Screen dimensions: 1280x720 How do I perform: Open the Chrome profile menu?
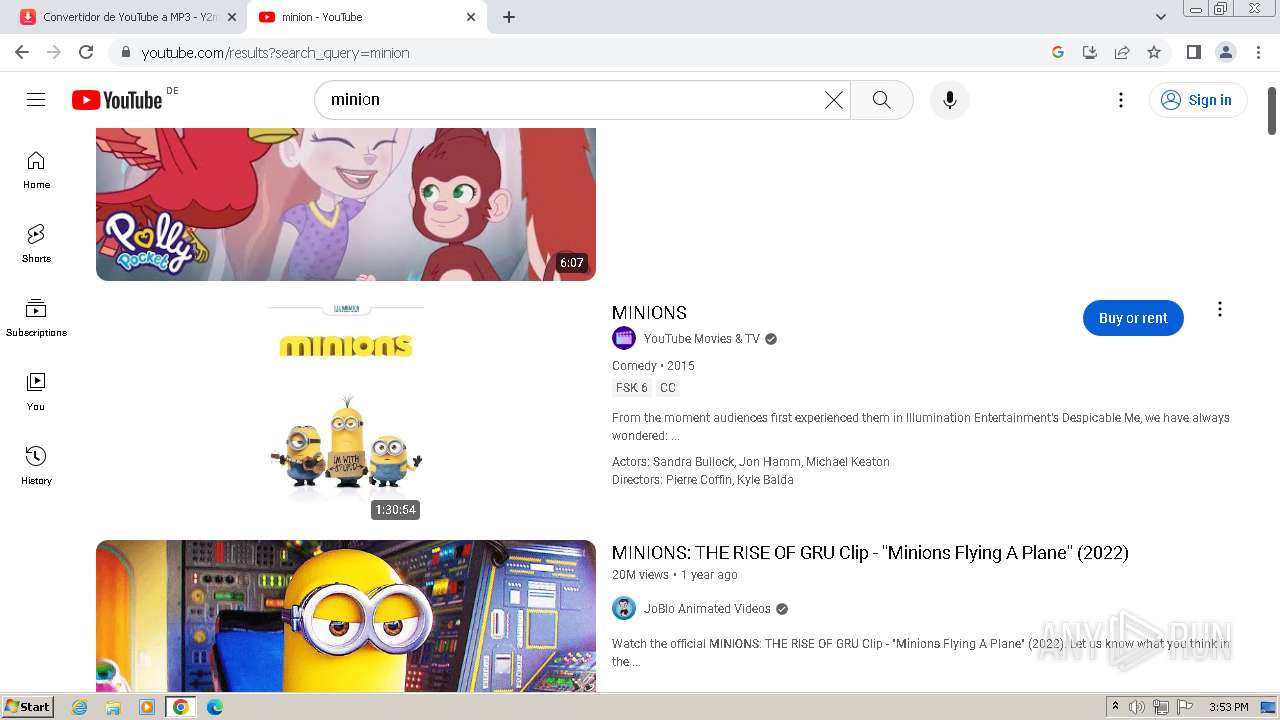pyautogui.click(x=1225, y=52)
